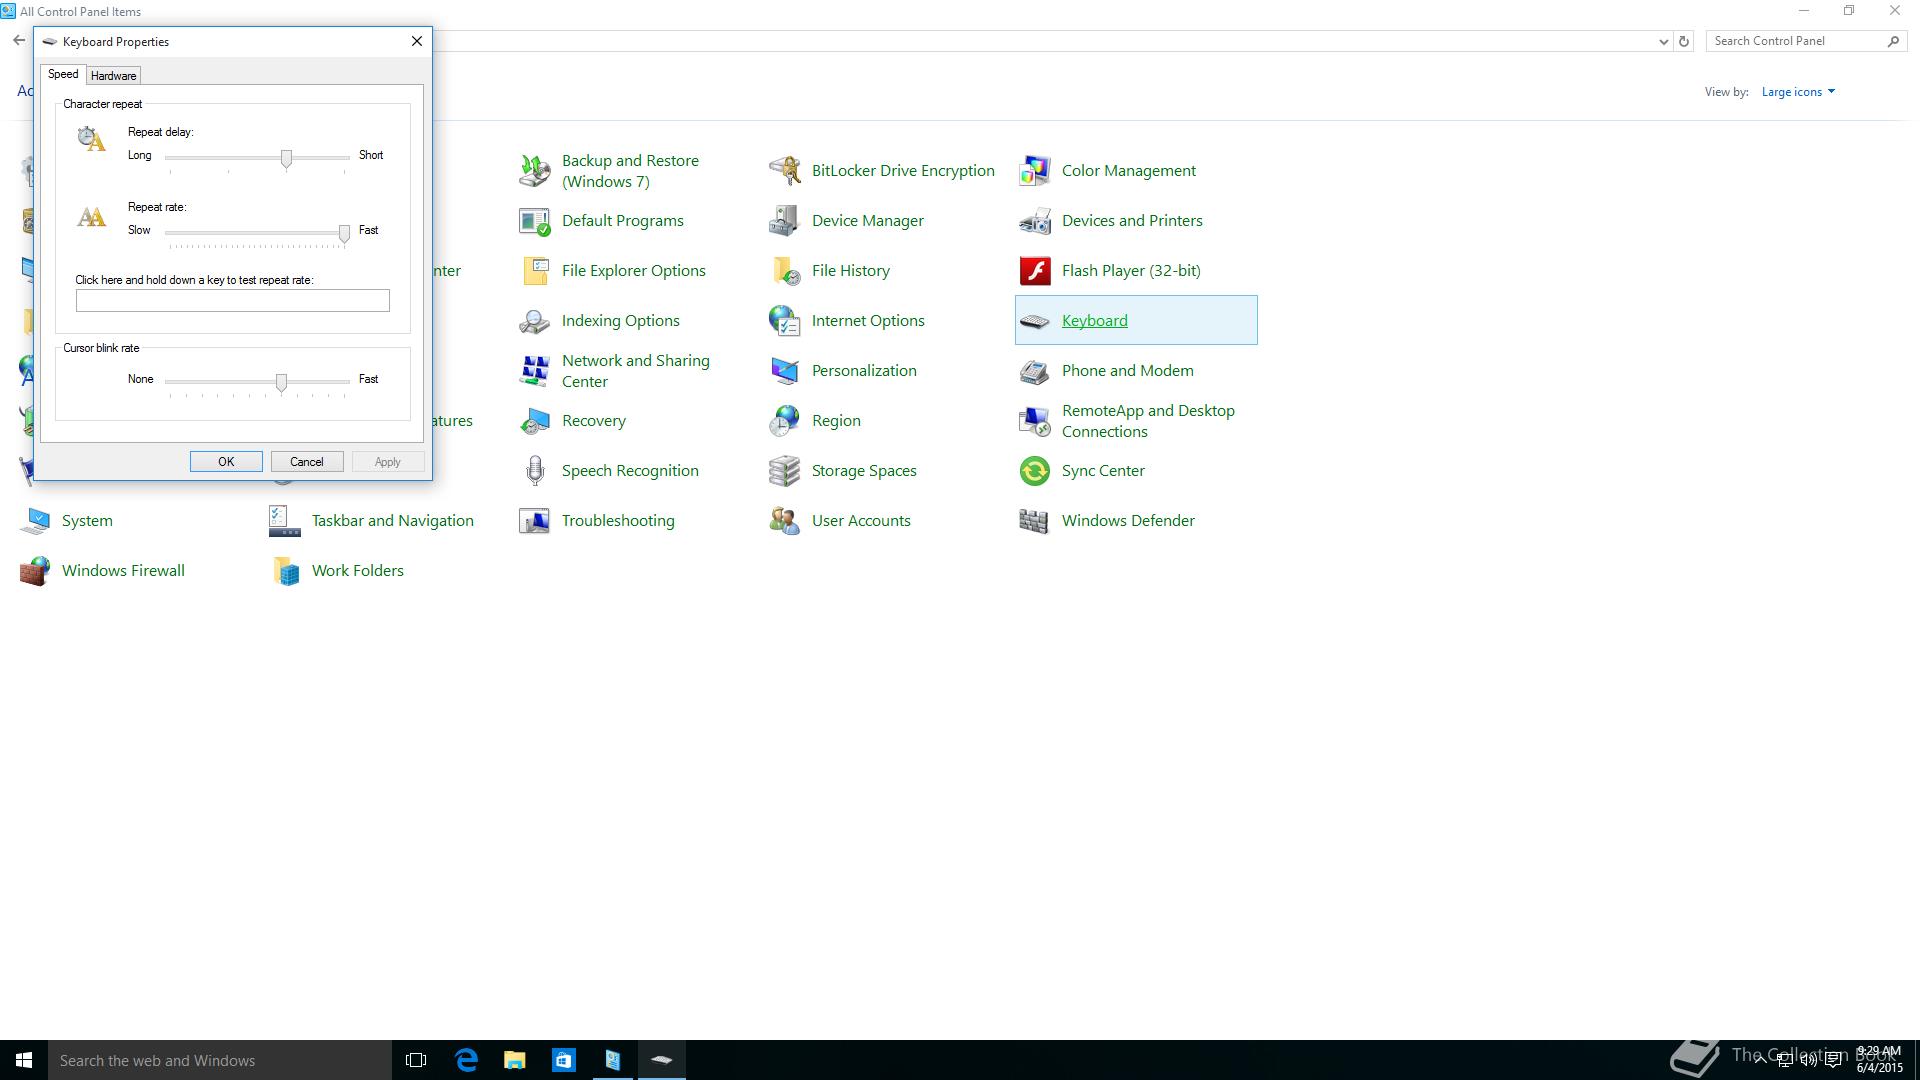Click OK in Keyboard Properties
1920x1080 pixels.
(226, 462)
